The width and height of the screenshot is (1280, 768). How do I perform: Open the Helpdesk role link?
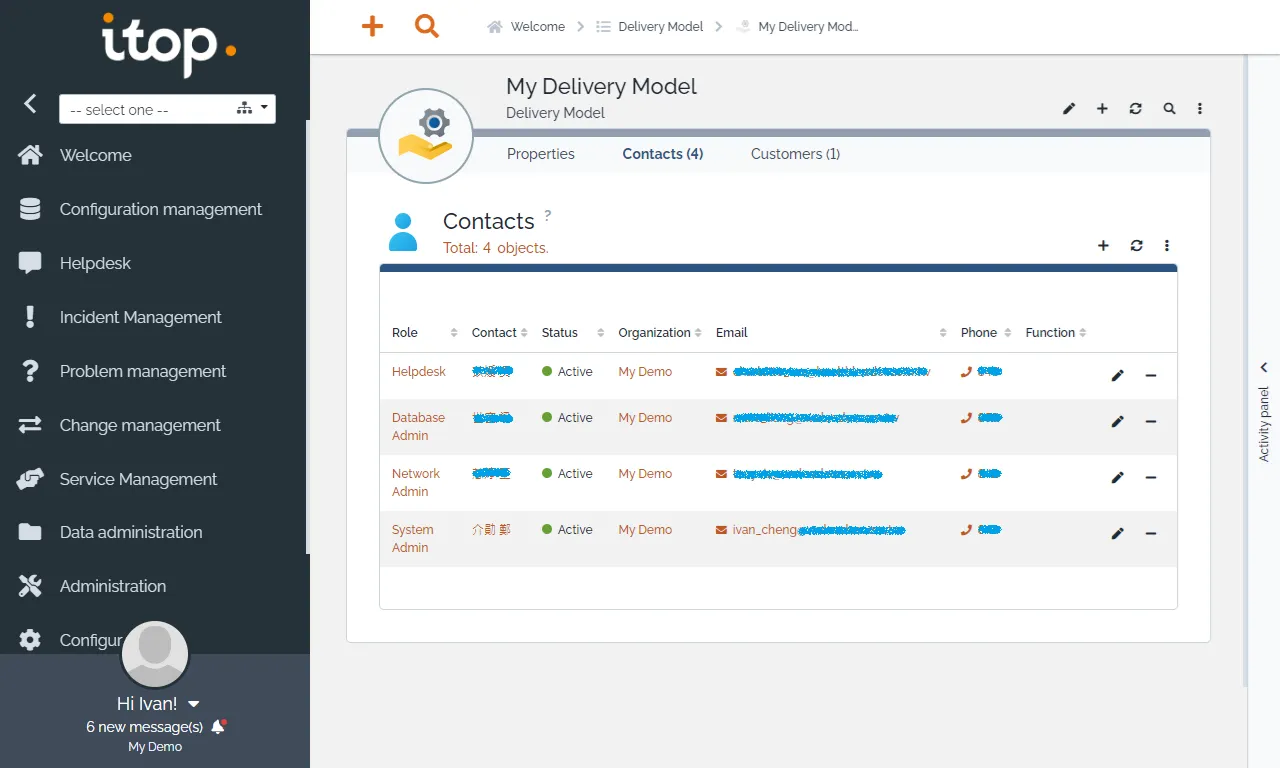click(x=419, y=371)
